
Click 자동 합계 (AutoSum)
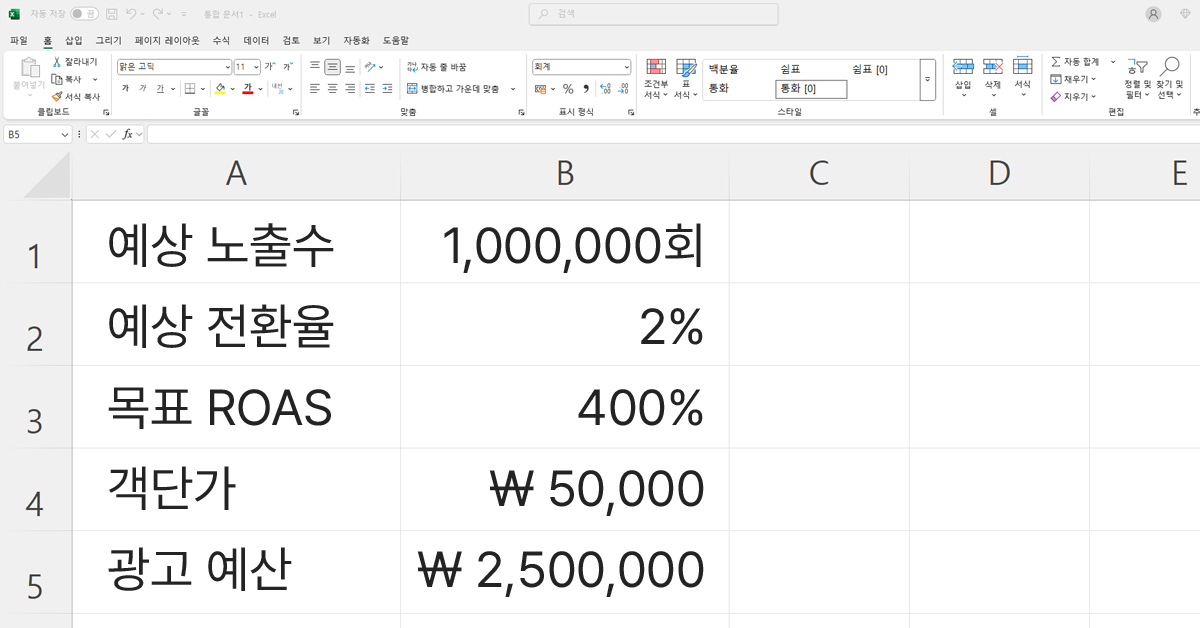(1075, 62)
